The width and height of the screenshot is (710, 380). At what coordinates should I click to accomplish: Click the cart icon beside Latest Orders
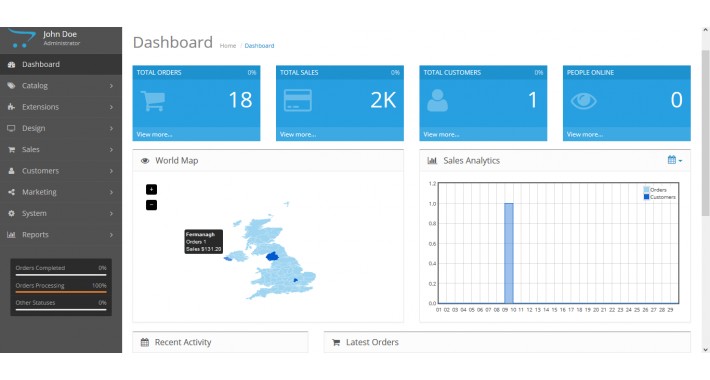336,342
